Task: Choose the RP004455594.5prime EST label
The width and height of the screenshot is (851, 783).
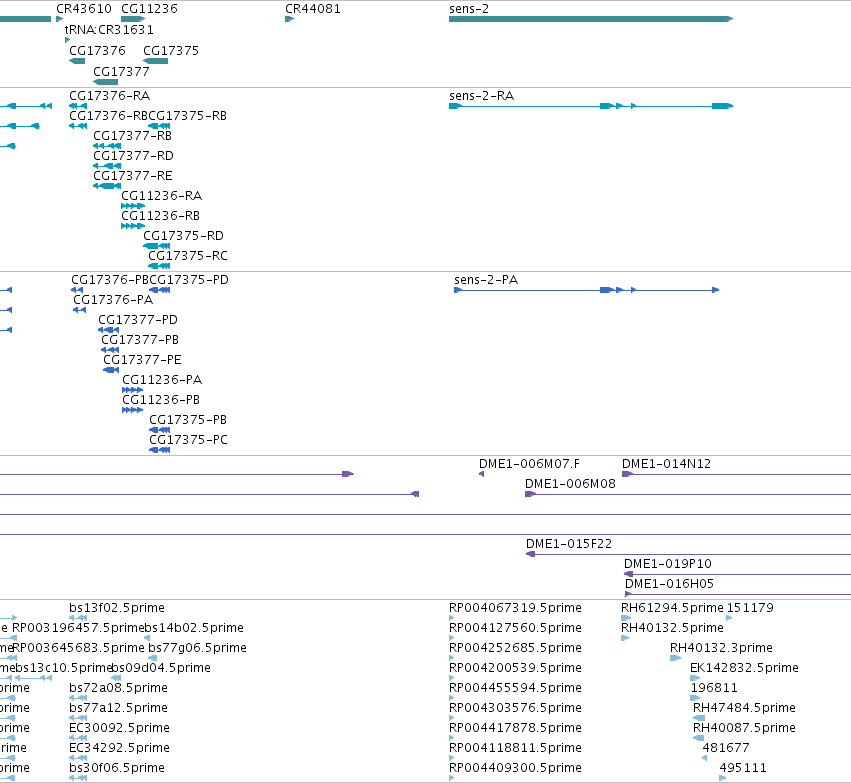Action: [x=515, y=688]
